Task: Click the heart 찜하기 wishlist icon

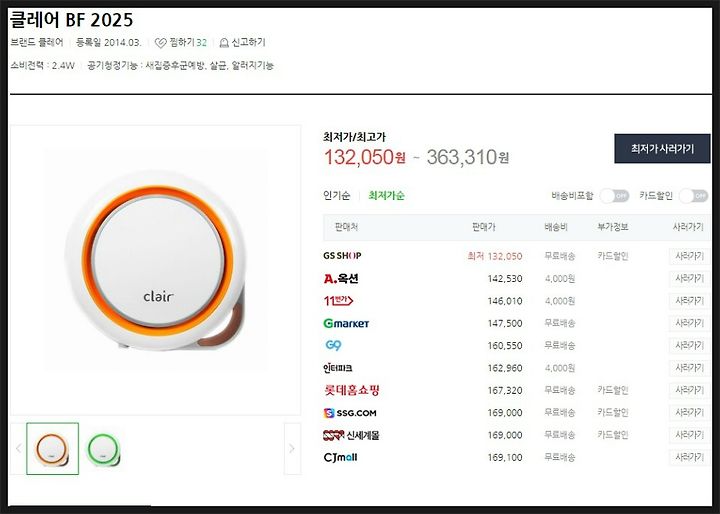Action: click(x=160, y=43)
